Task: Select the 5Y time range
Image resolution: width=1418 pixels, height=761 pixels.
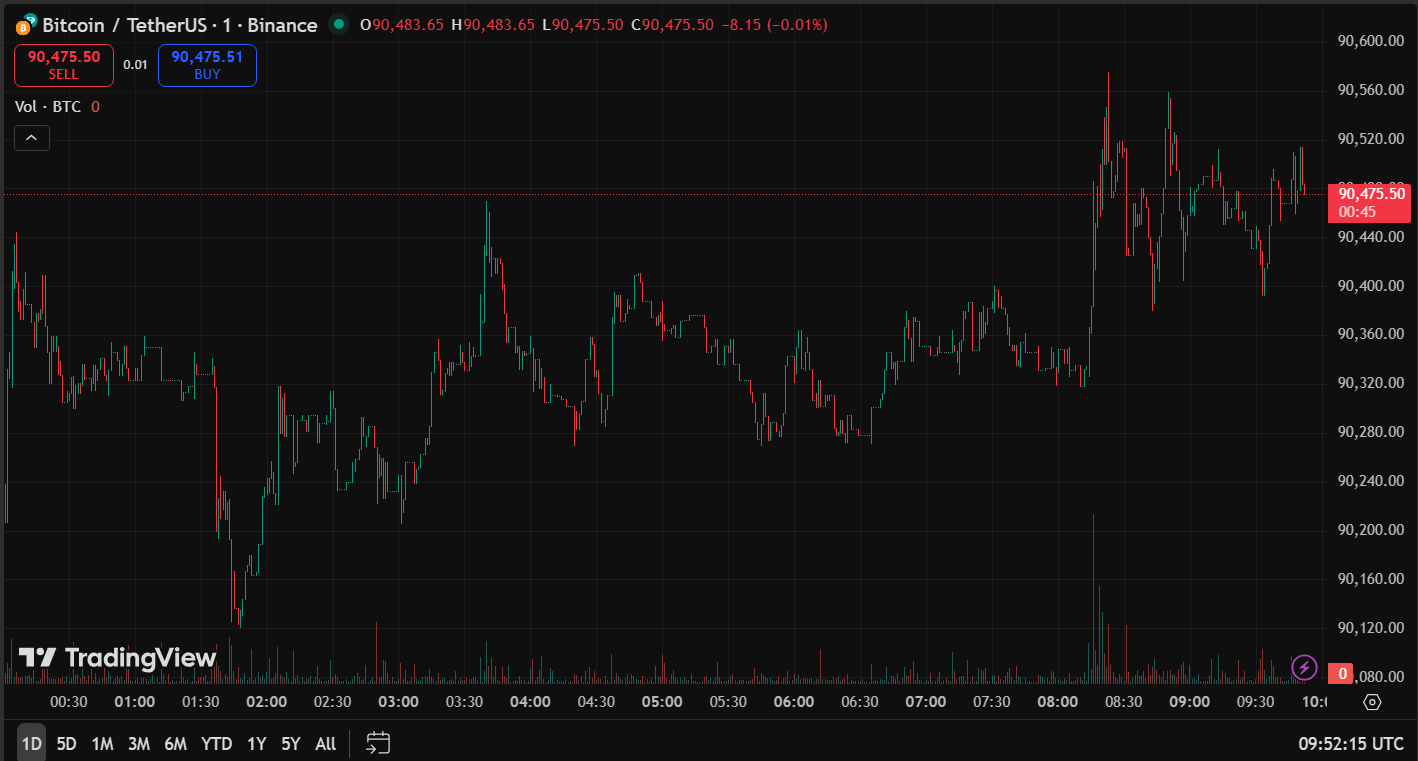Action: pos(291,744)
